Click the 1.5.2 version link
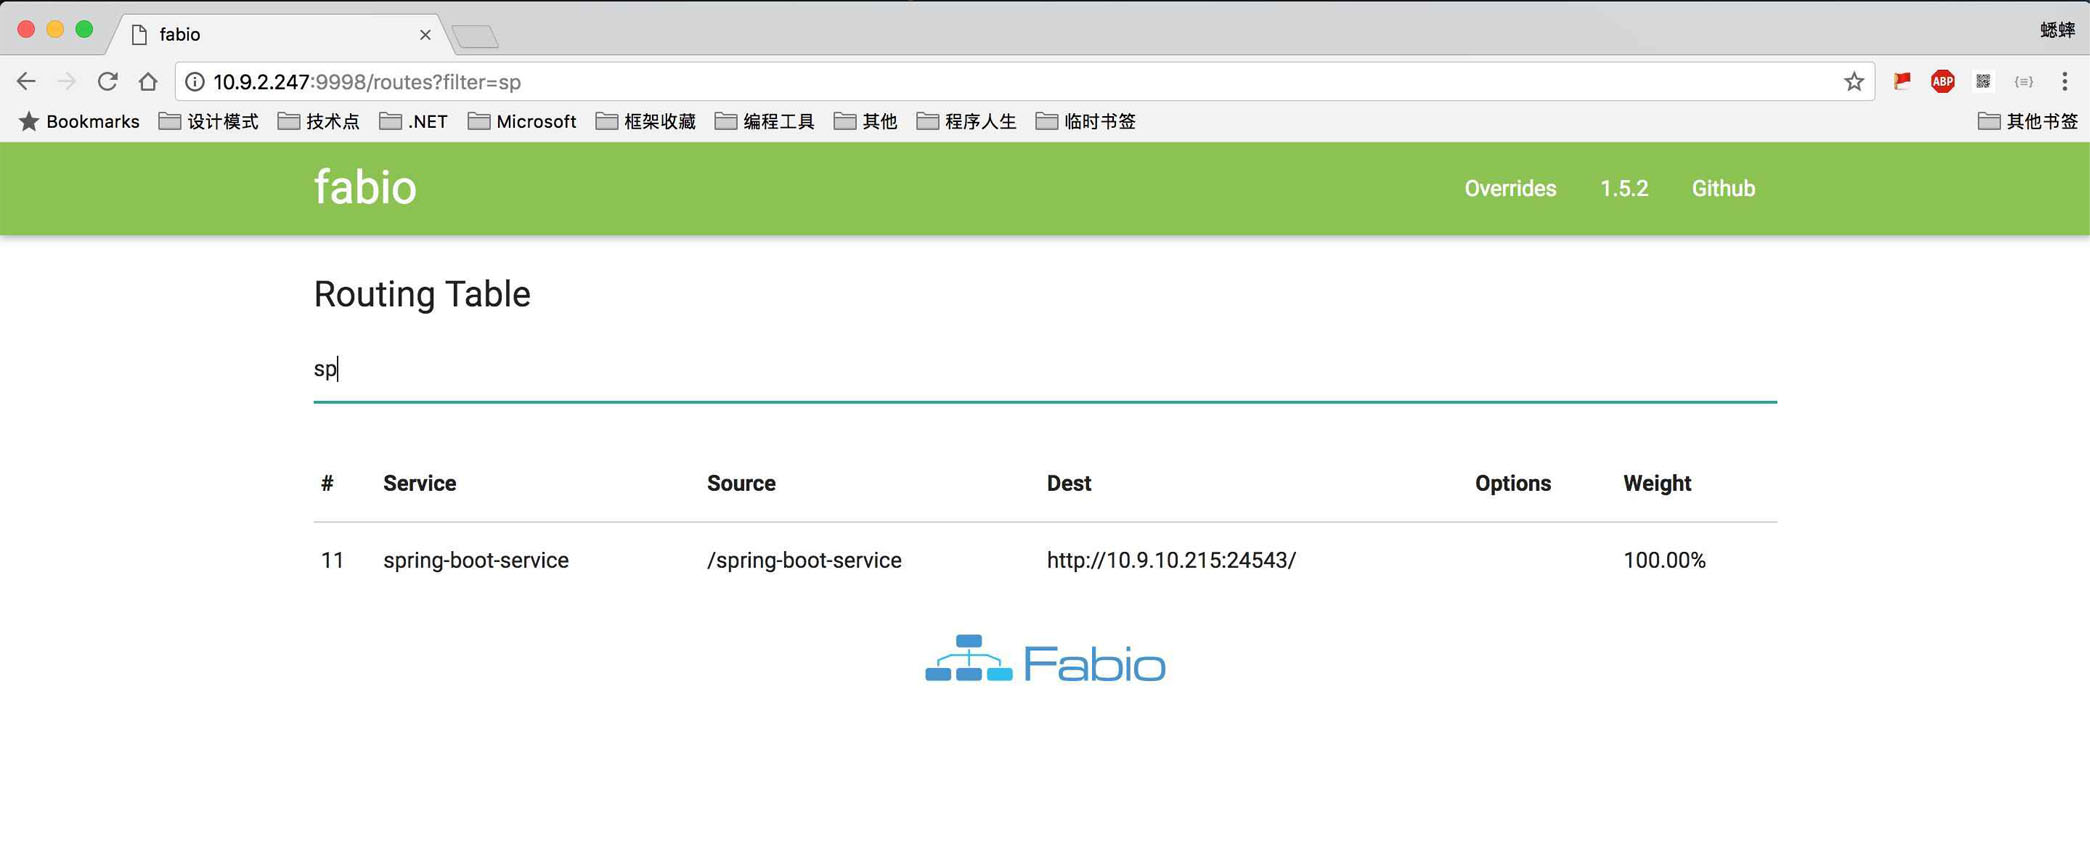 coord(1623,189)
